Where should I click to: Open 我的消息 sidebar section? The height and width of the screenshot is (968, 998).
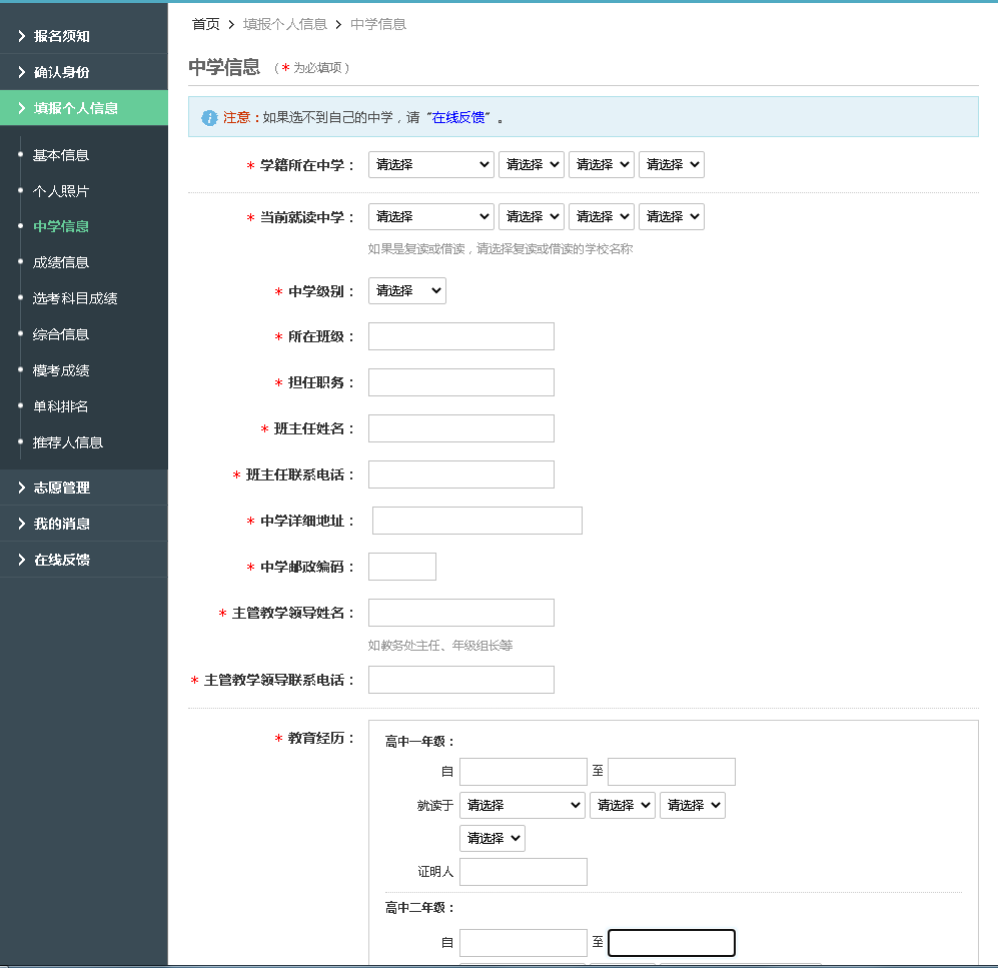[x=61, y=524]
